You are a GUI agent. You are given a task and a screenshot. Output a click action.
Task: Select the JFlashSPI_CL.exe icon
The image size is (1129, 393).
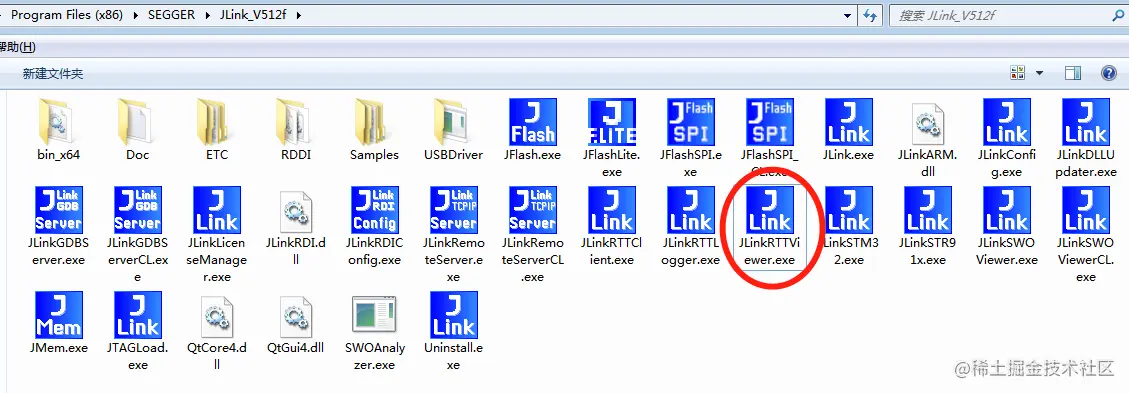[x=770, y=122]
